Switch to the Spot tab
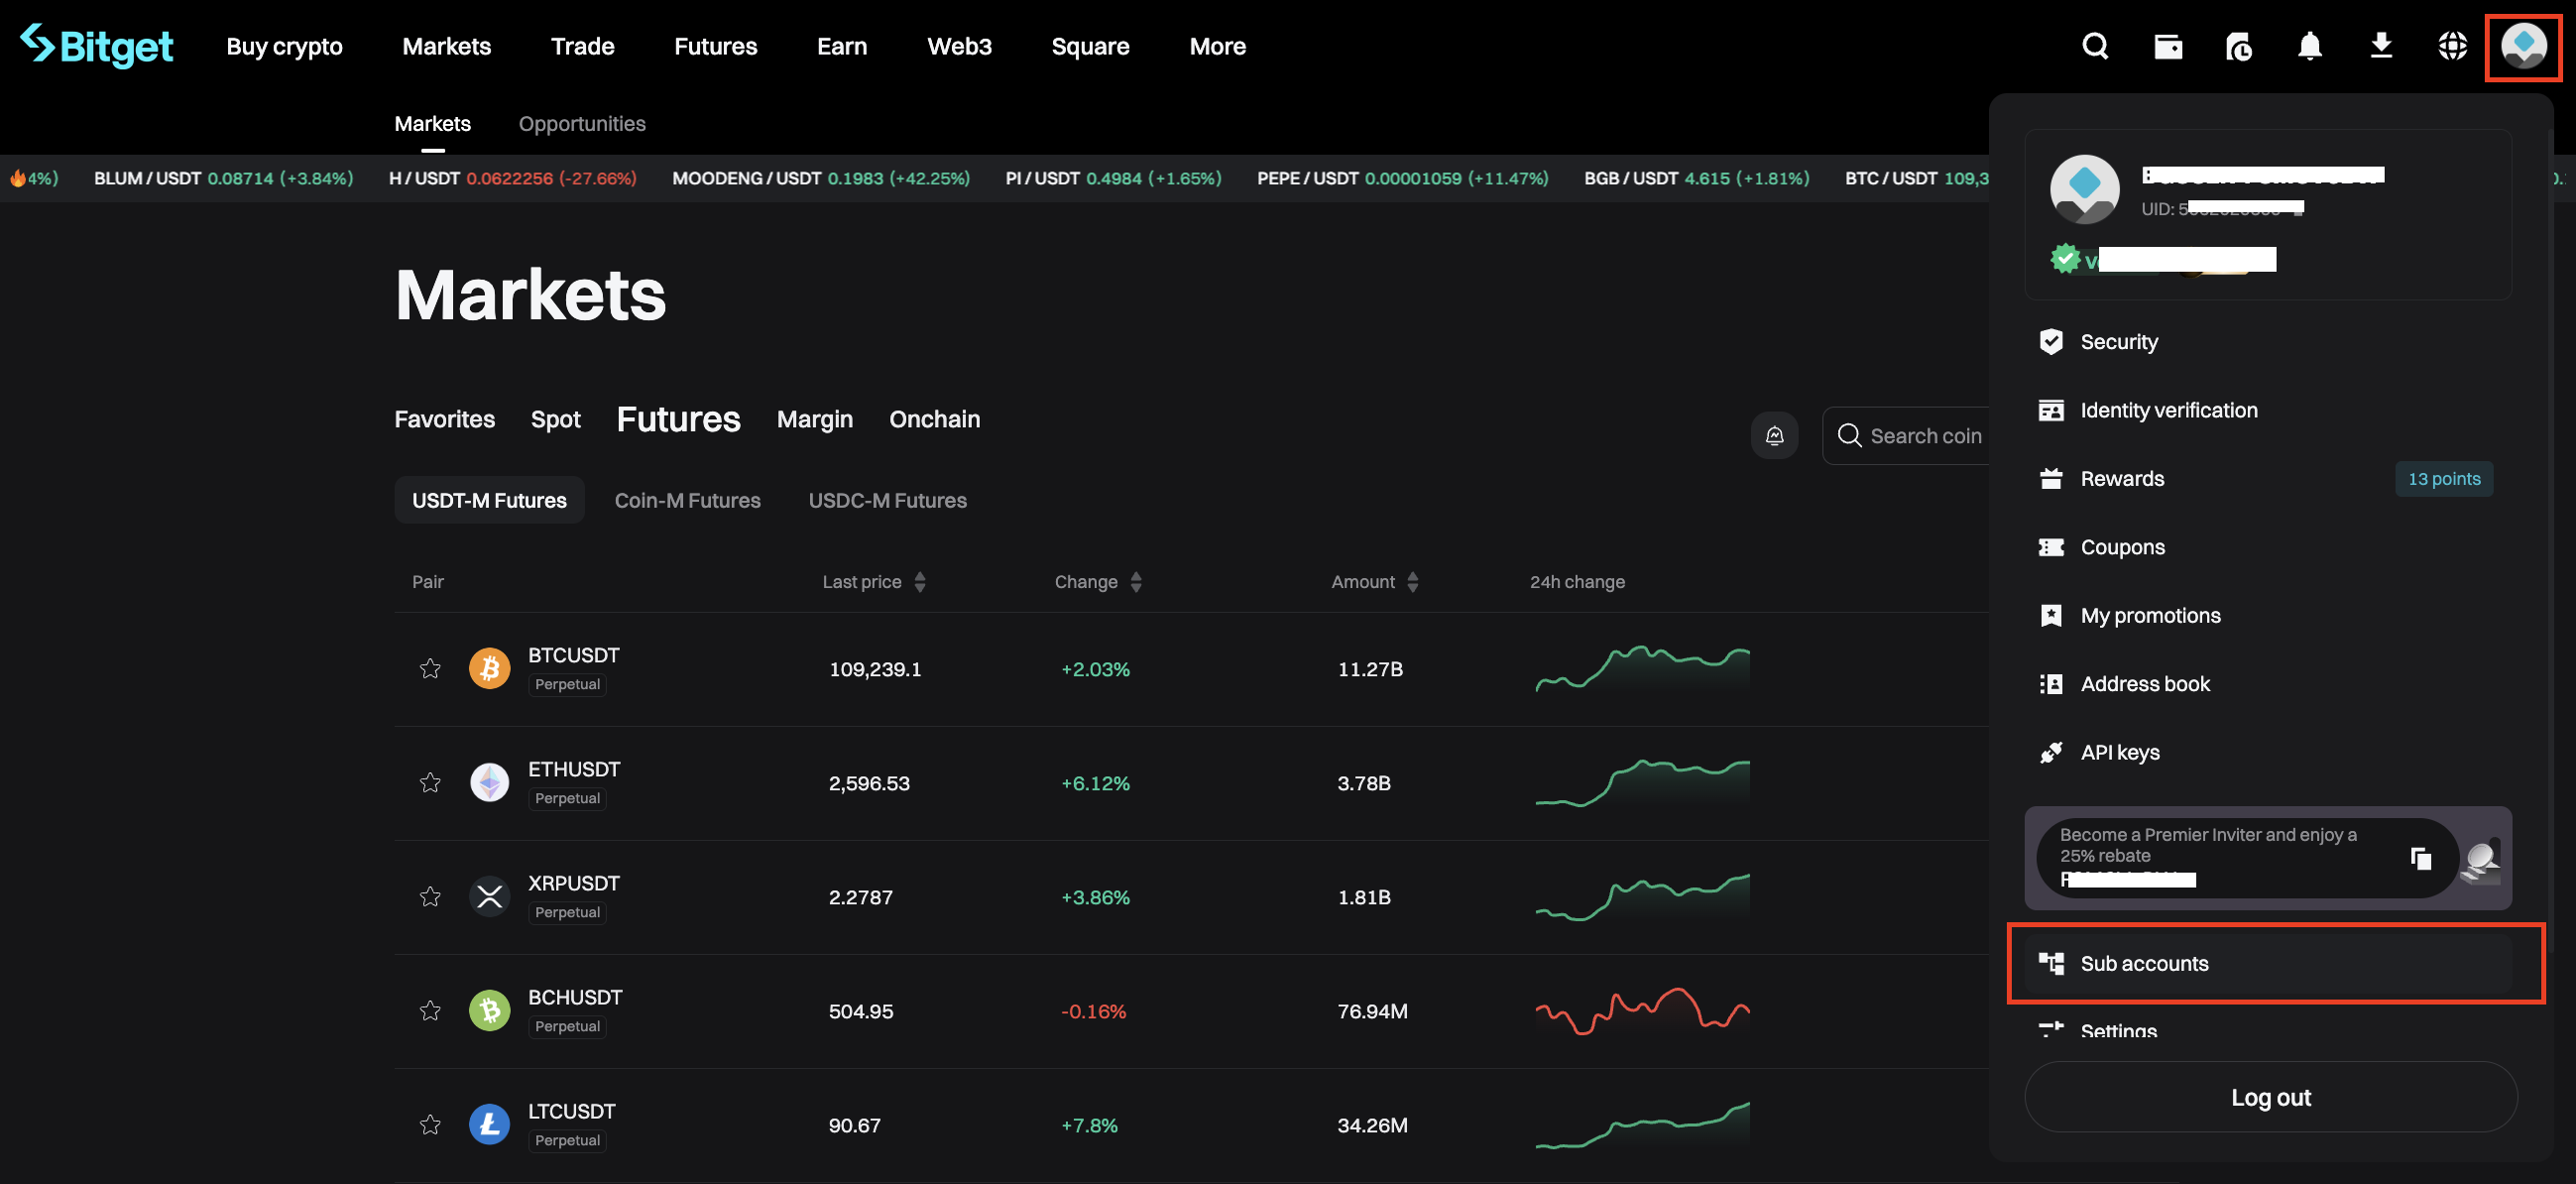Image resolution: width=2576 pixels, height=1184 pixels. tap(555, 420)
